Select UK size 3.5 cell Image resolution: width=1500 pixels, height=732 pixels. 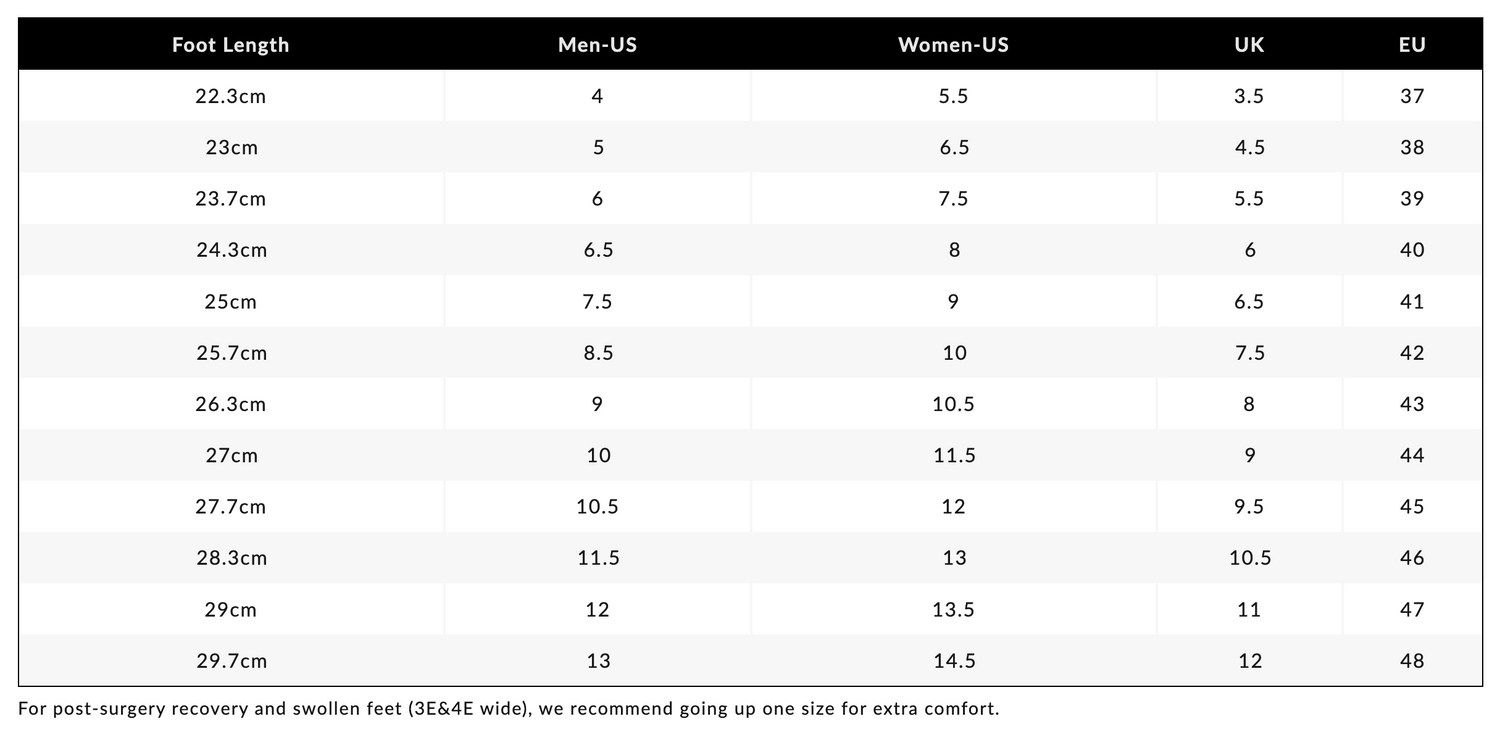pos(1249,96)
